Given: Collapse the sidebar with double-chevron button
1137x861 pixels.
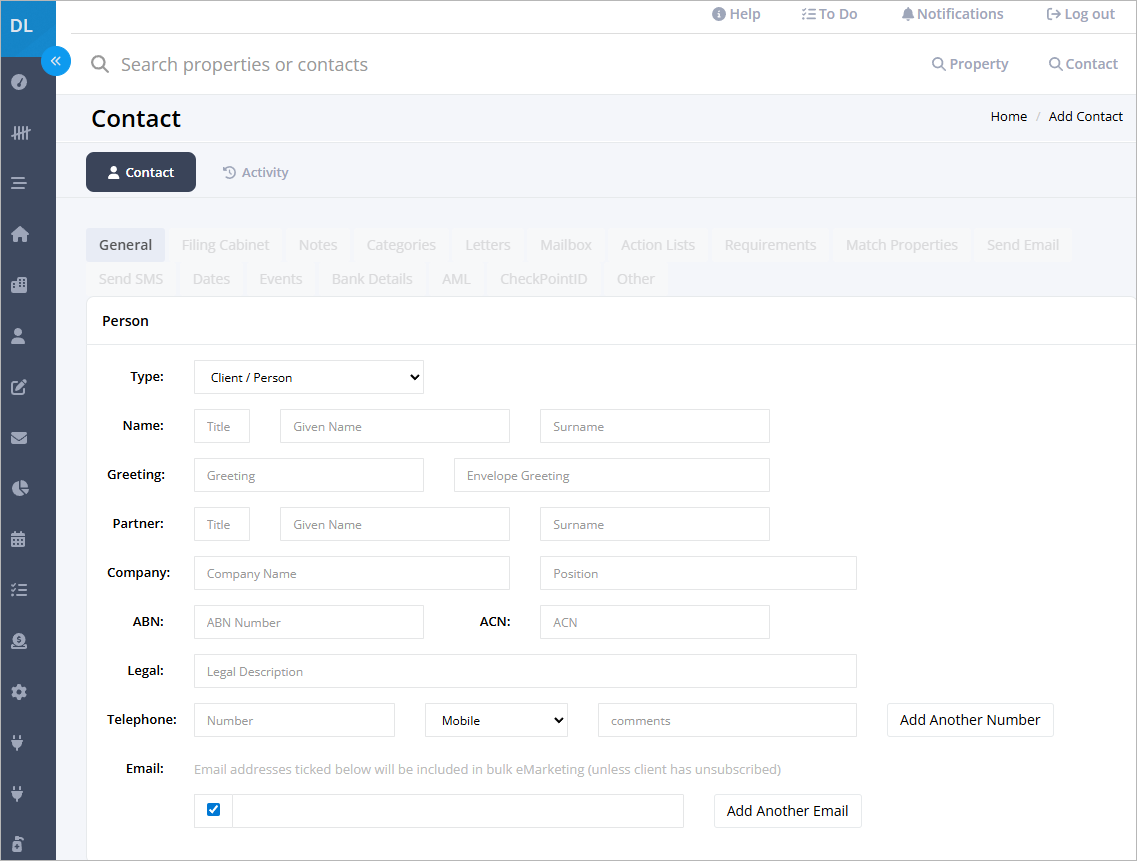Looking at the screenshot, I should [56, 61].
